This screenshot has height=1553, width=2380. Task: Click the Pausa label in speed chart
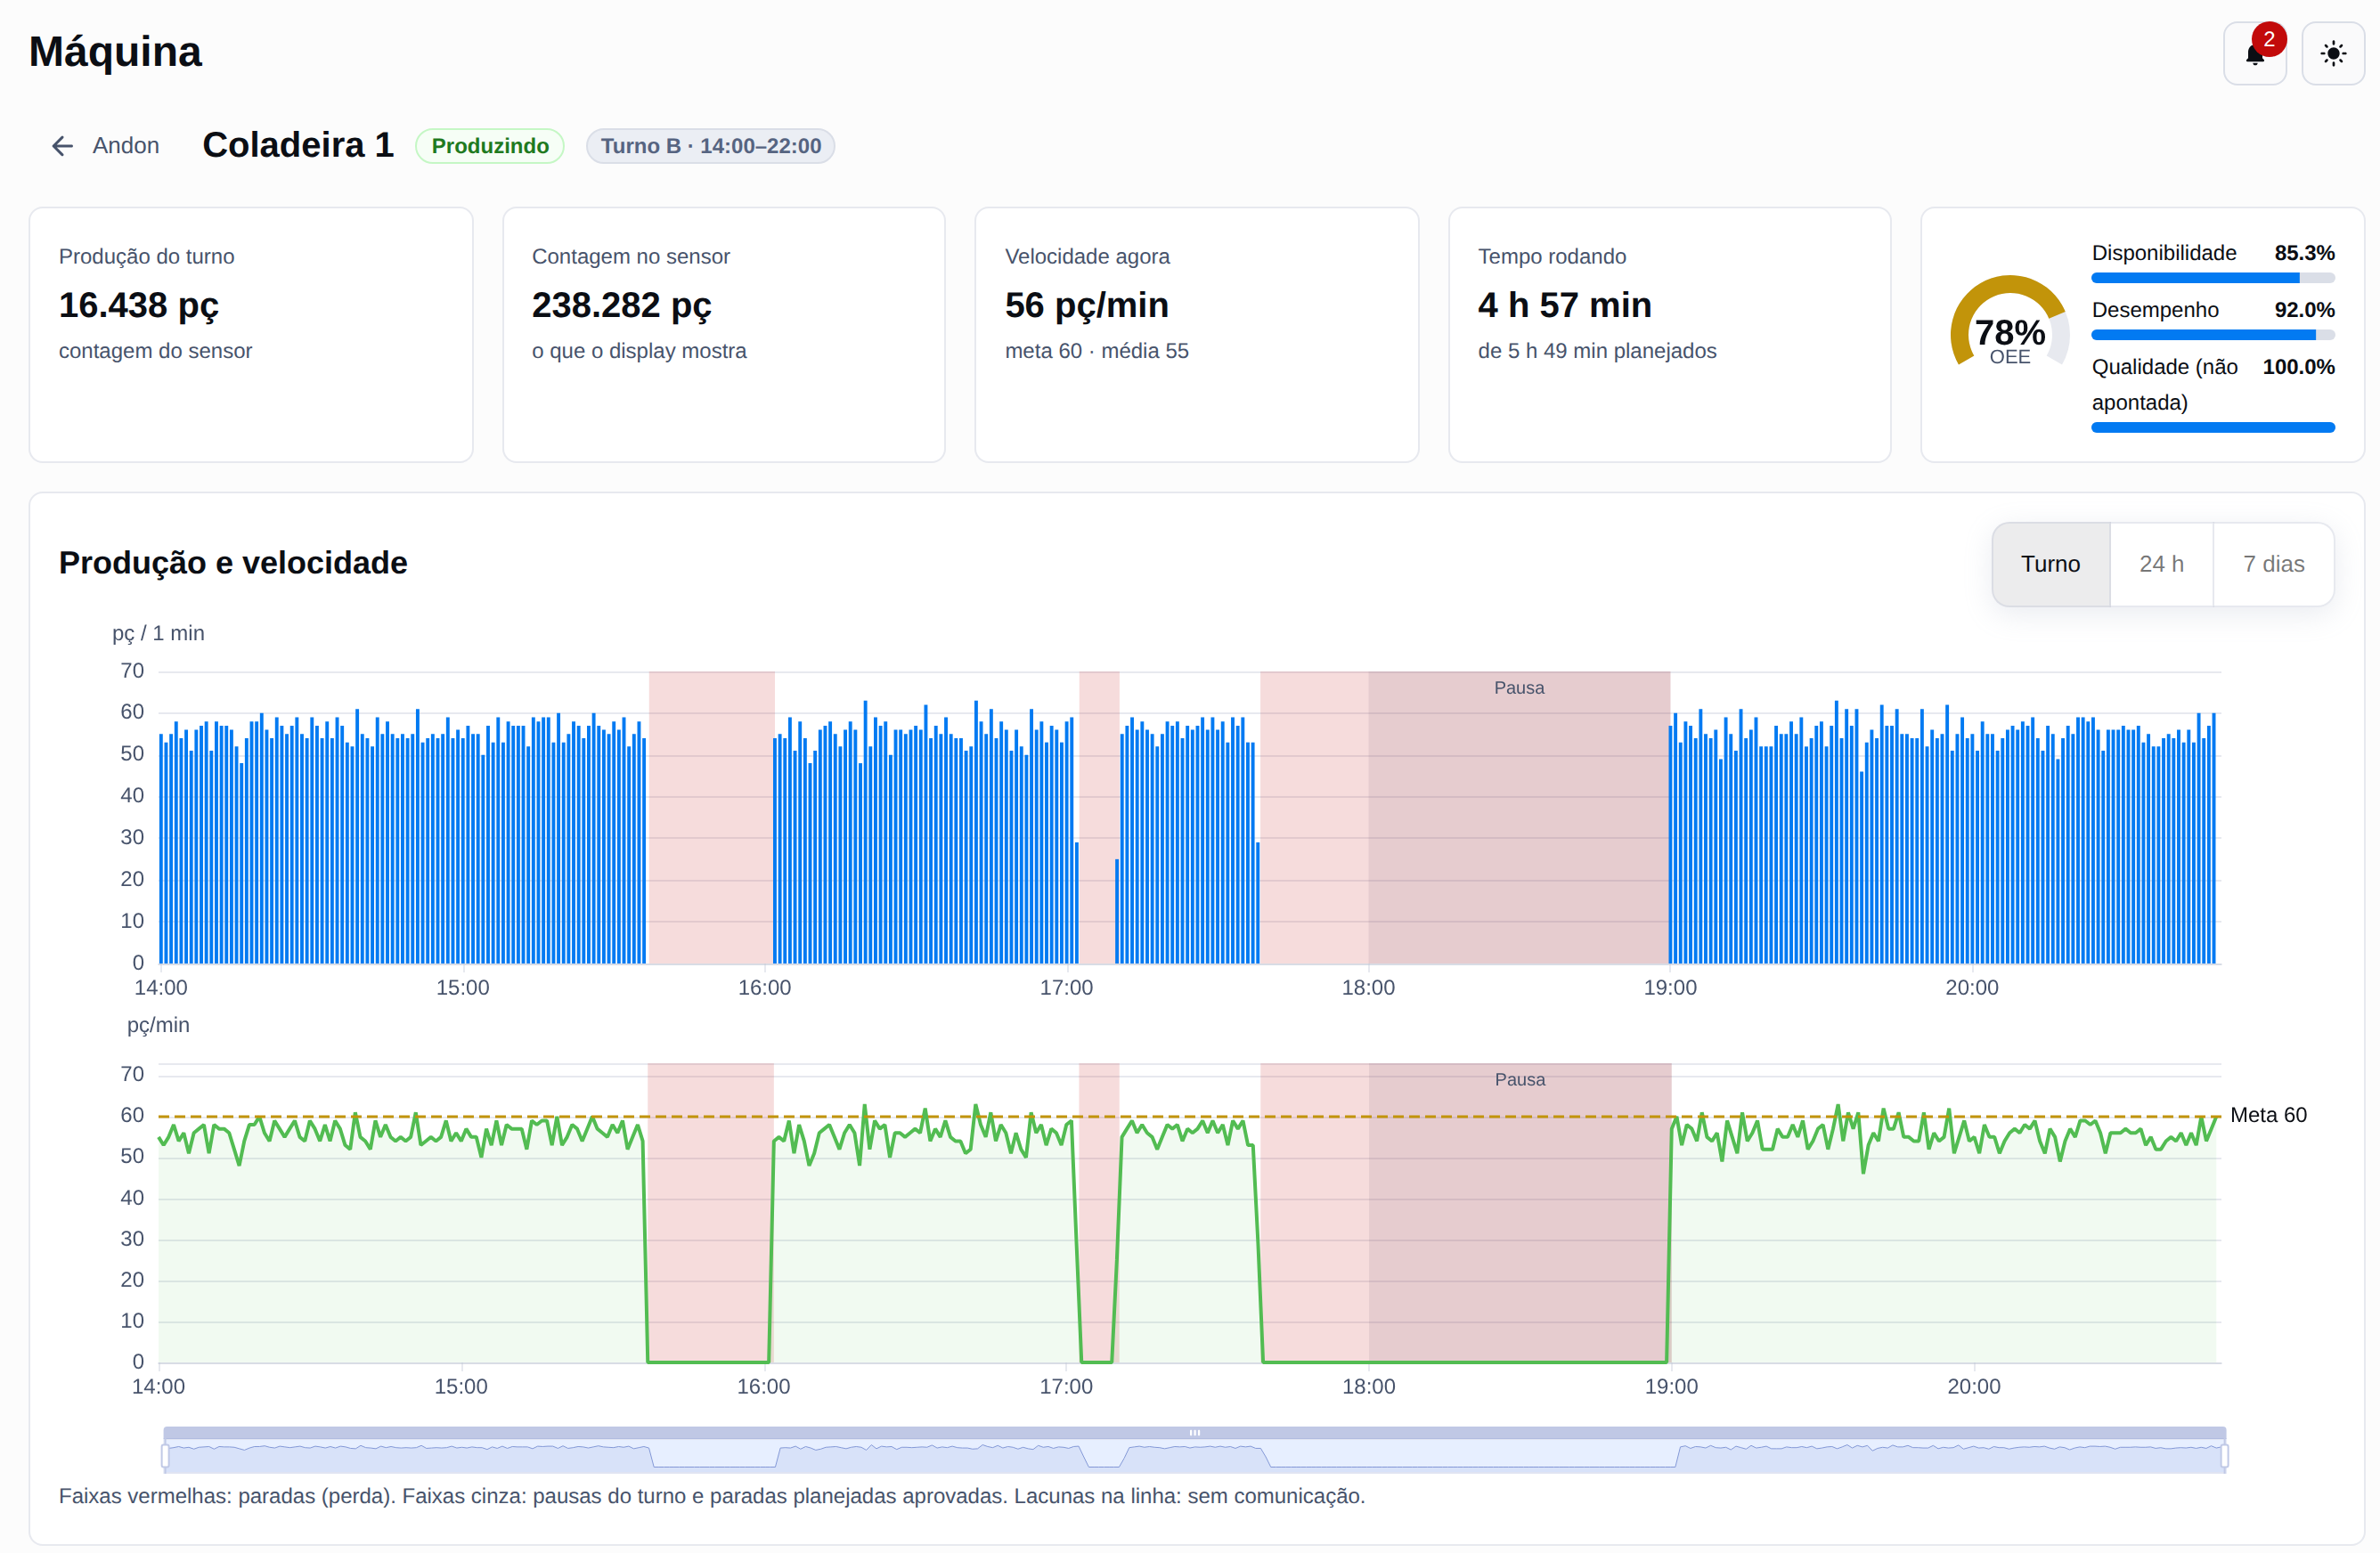pos(1519,1080)
